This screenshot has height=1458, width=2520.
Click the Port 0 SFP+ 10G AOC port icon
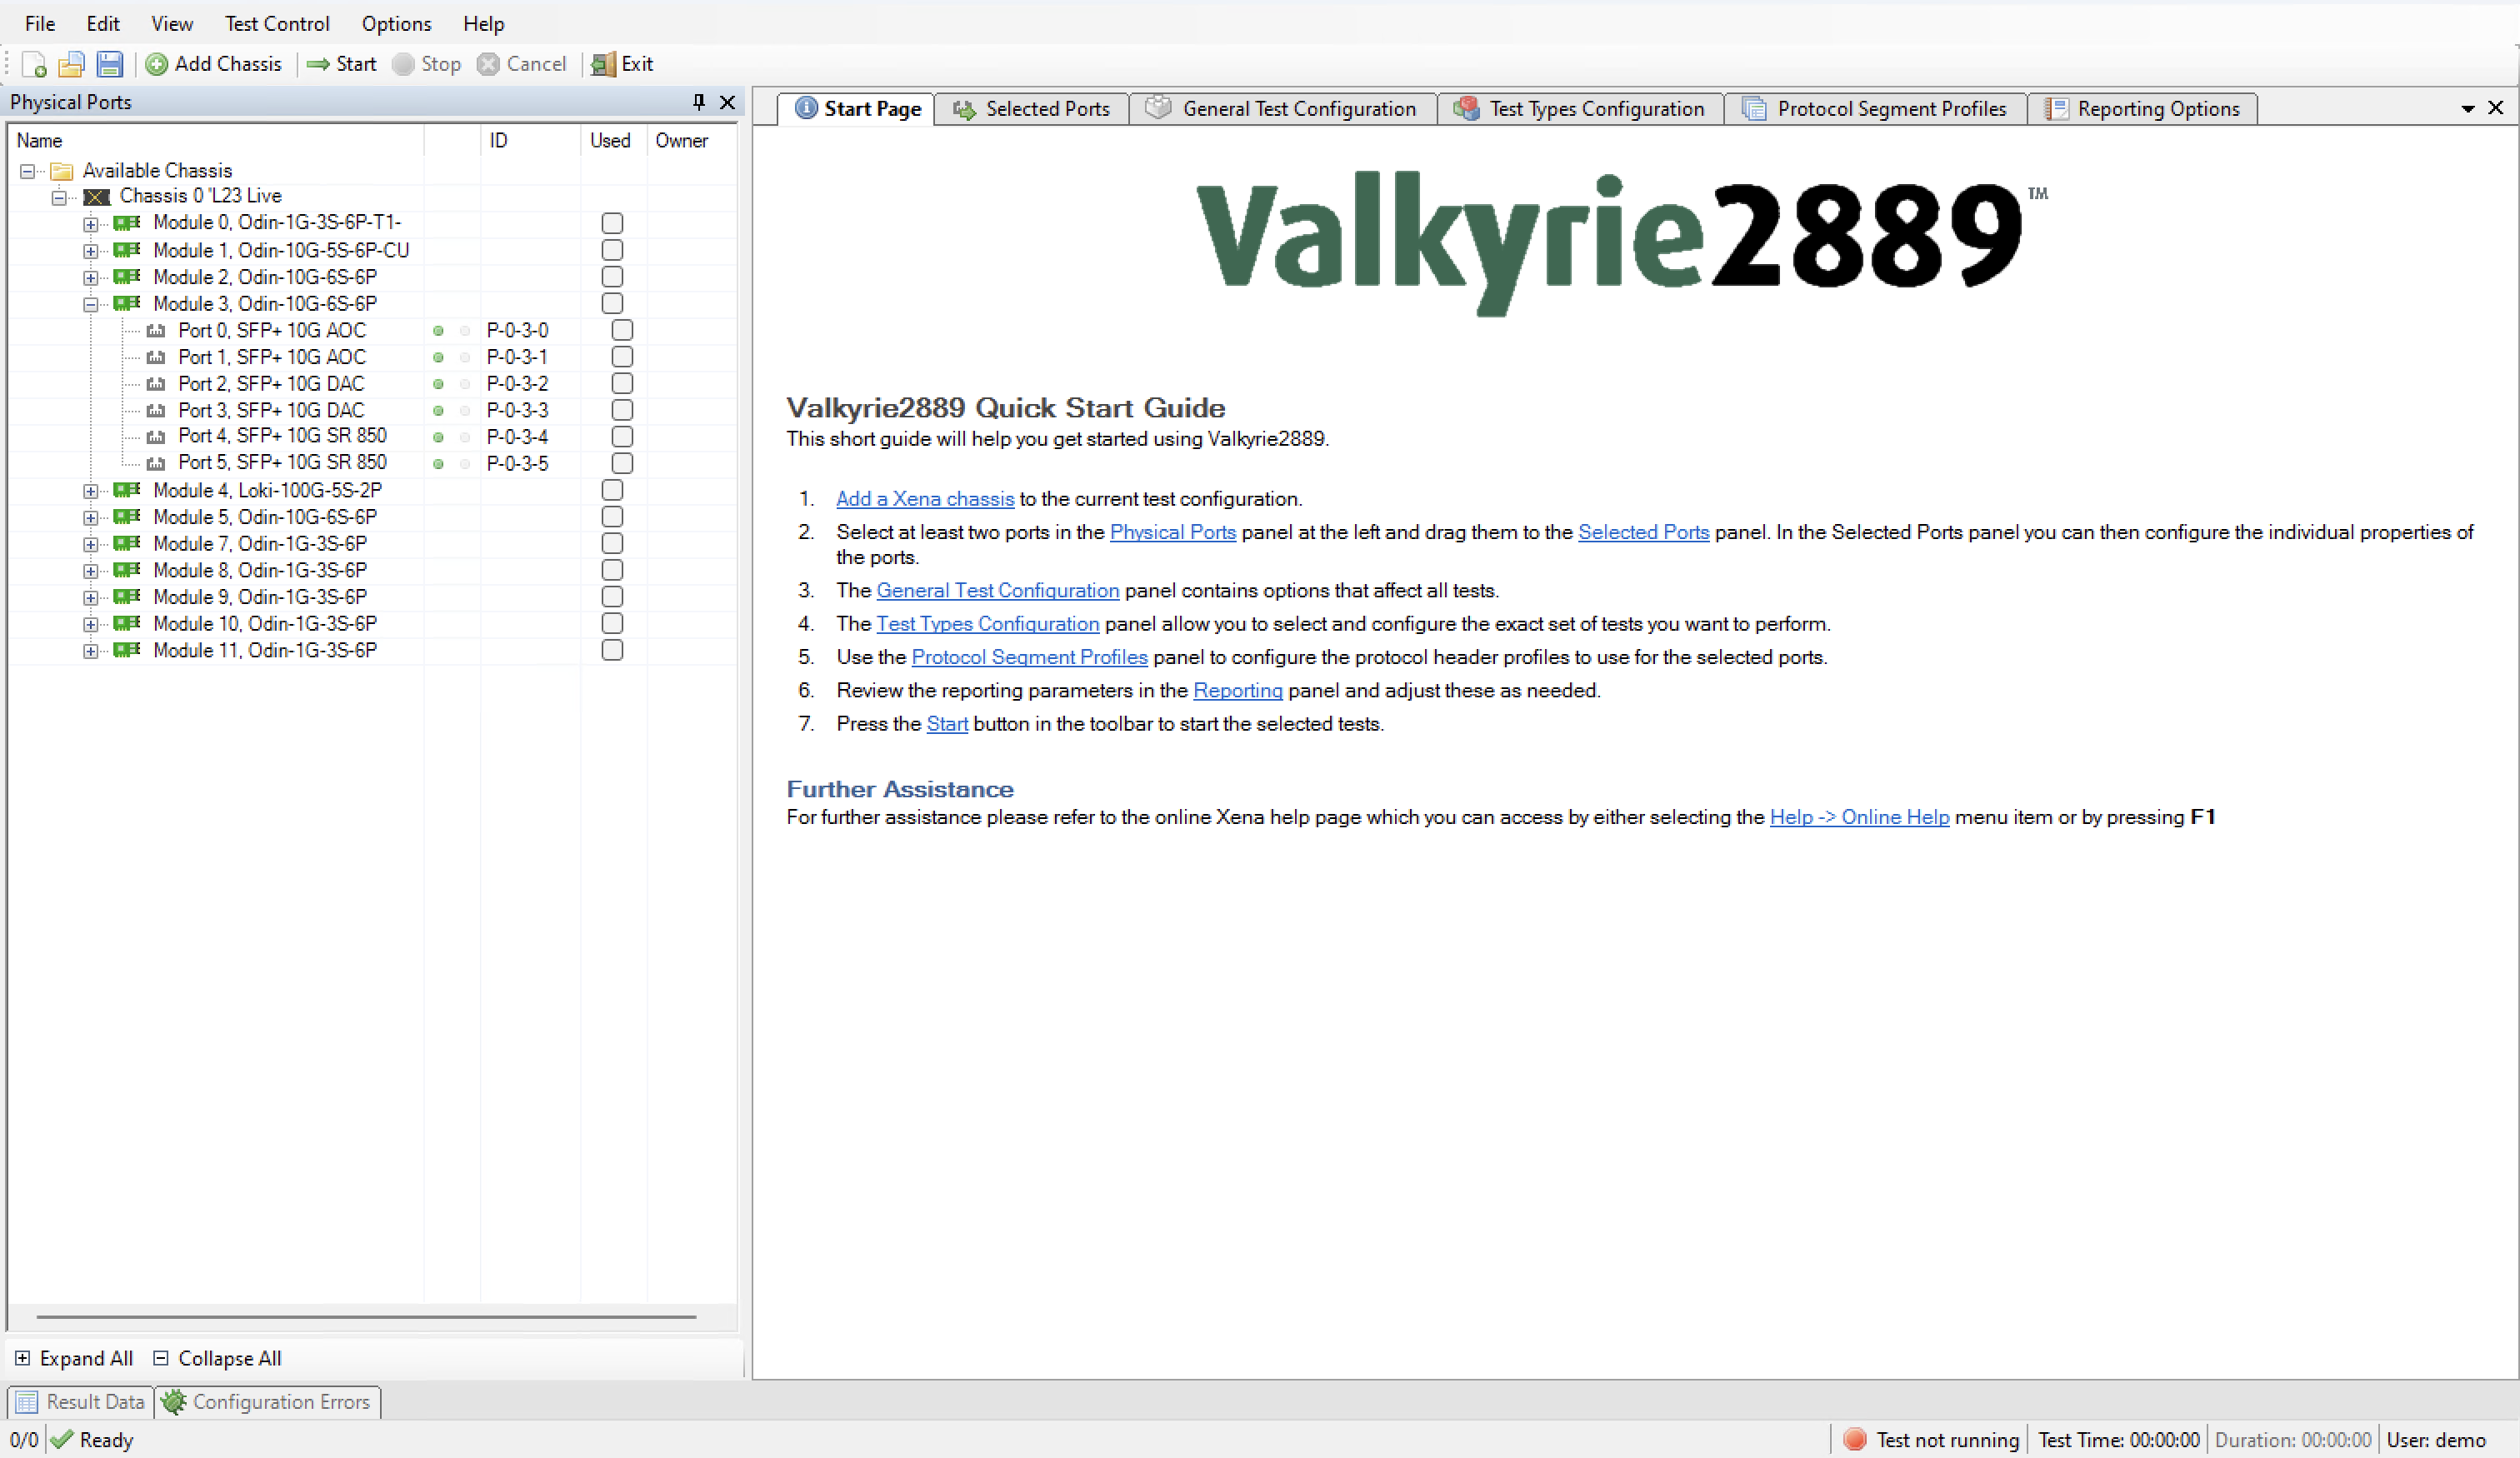coord(156,330)
